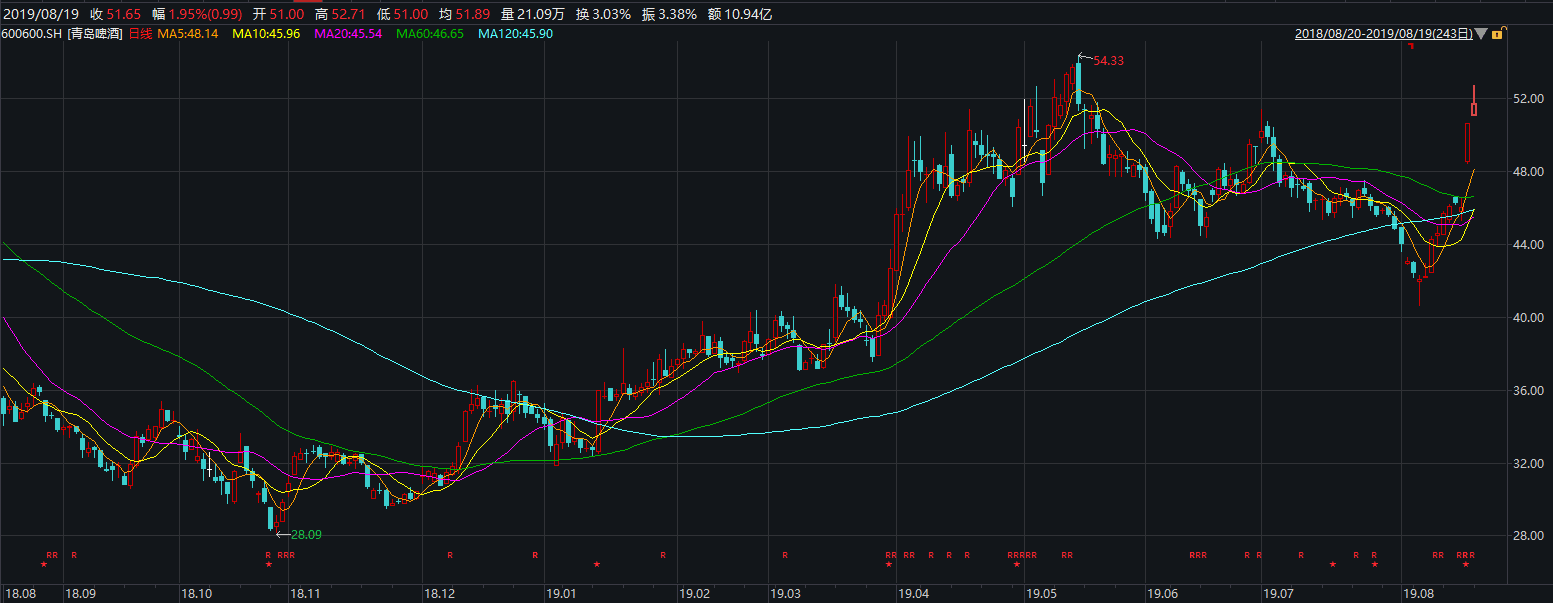Click the red star below 19.08 markers
1553x603 pixels.
(1466, 565)
